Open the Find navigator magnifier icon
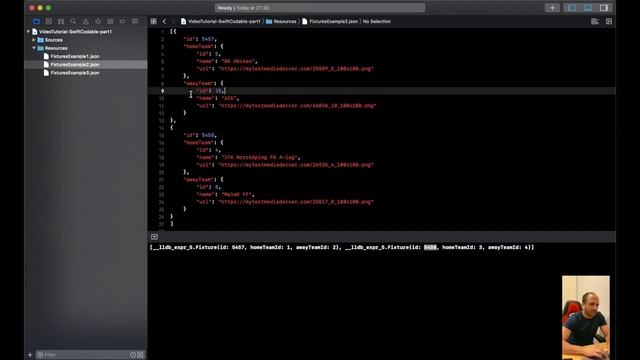 point(73,21)
